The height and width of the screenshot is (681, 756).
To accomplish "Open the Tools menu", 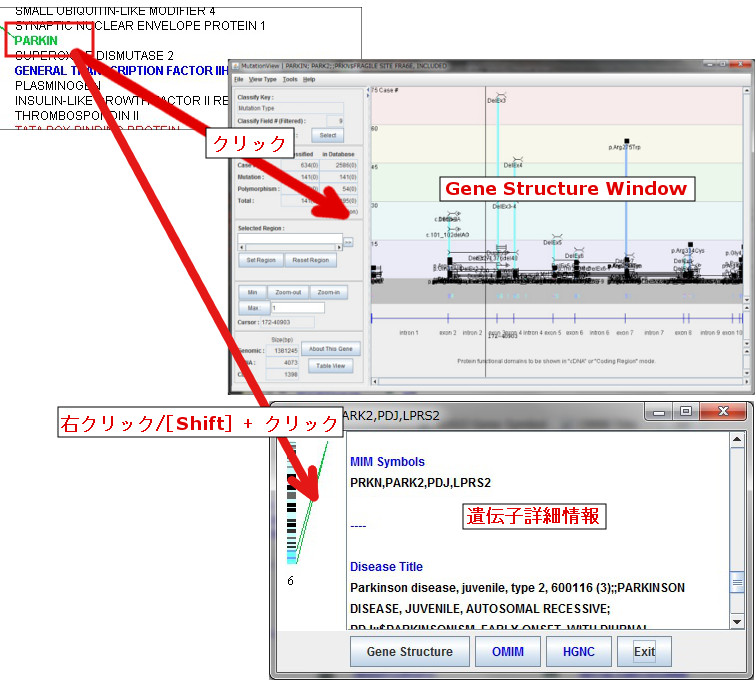I will click(290, 79).
